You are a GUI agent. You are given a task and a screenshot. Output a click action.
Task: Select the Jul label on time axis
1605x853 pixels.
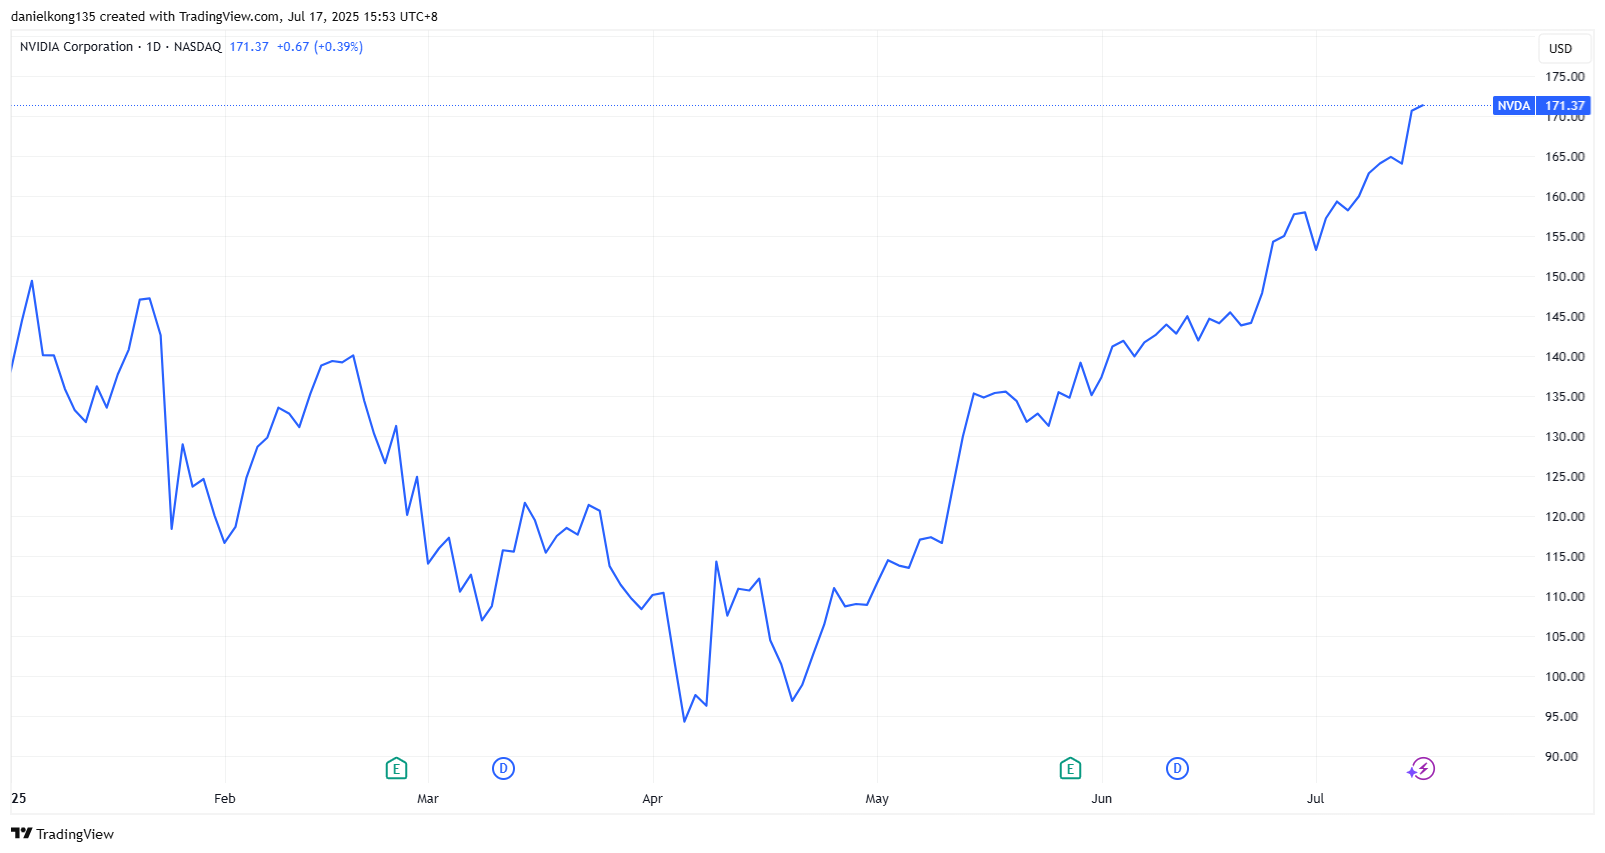click(1315, 799)
